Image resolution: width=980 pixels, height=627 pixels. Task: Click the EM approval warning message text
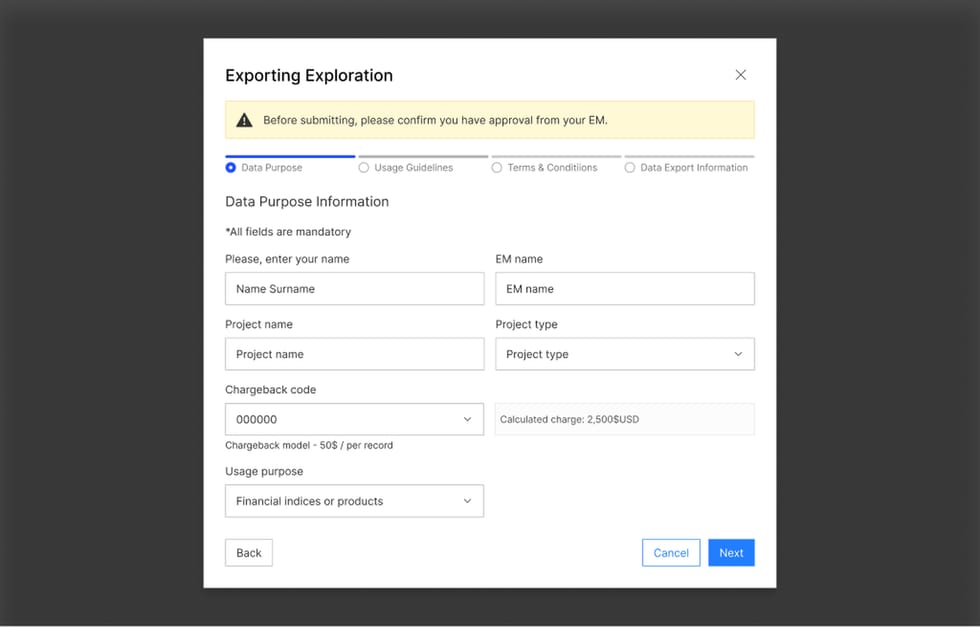tap(435, 120)
